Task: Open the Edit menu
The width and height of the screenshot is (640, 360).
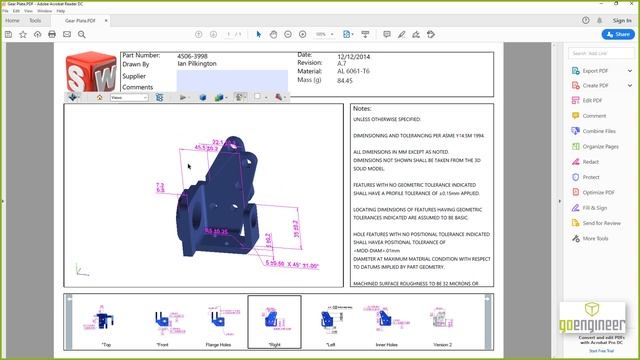Action: coord(16,11)
